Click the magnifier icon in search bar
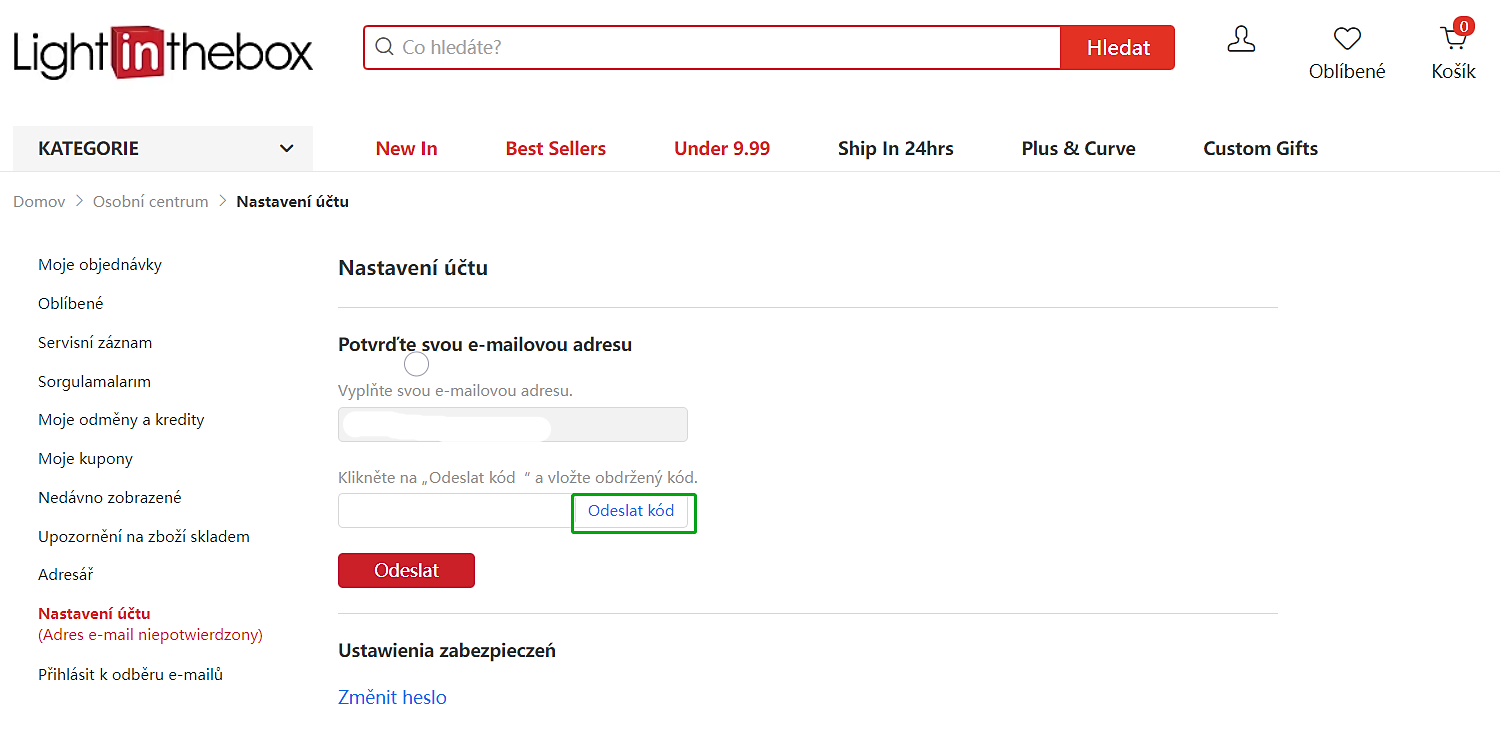The image size is (1500, 729). 383,47
